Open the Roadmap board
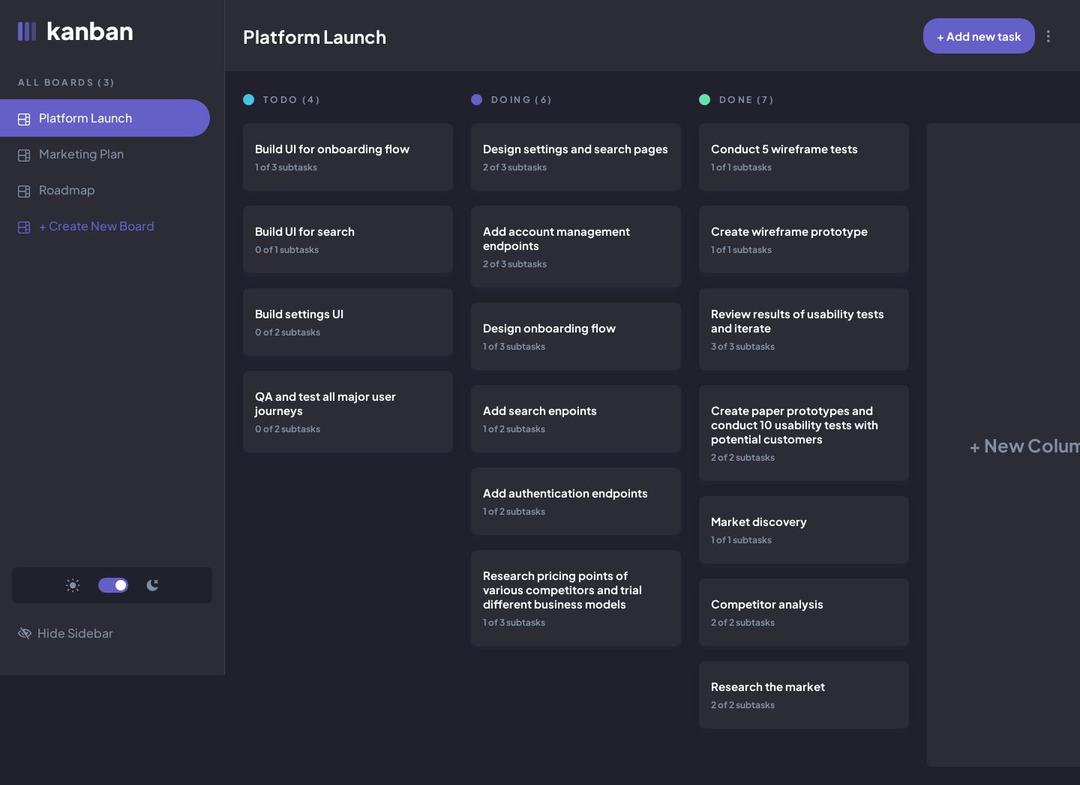This screenshot has width=1080, height=785. 67,191
